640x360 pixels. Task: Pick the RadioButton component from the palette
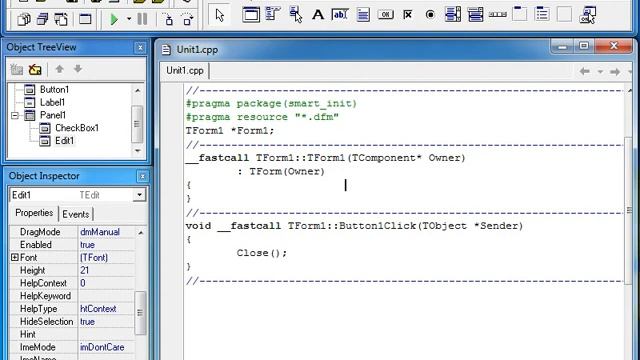click(x=430, y=15)
